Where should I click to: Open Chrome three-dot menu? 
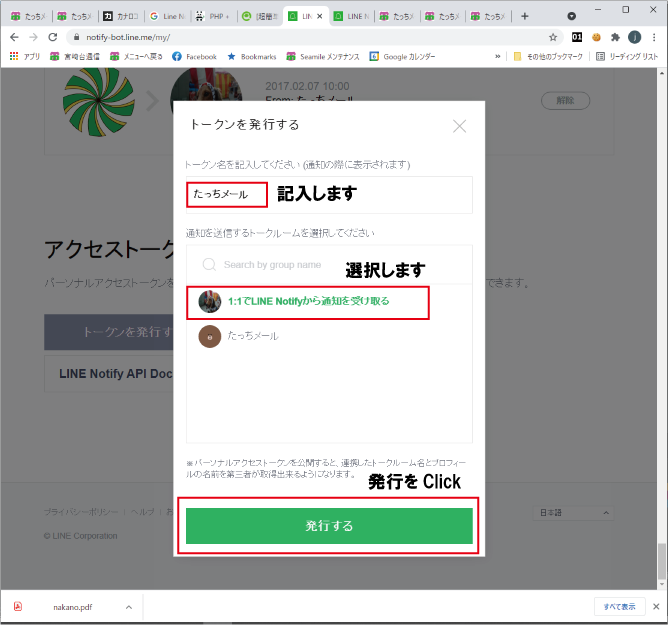click(x=654, y=37)
